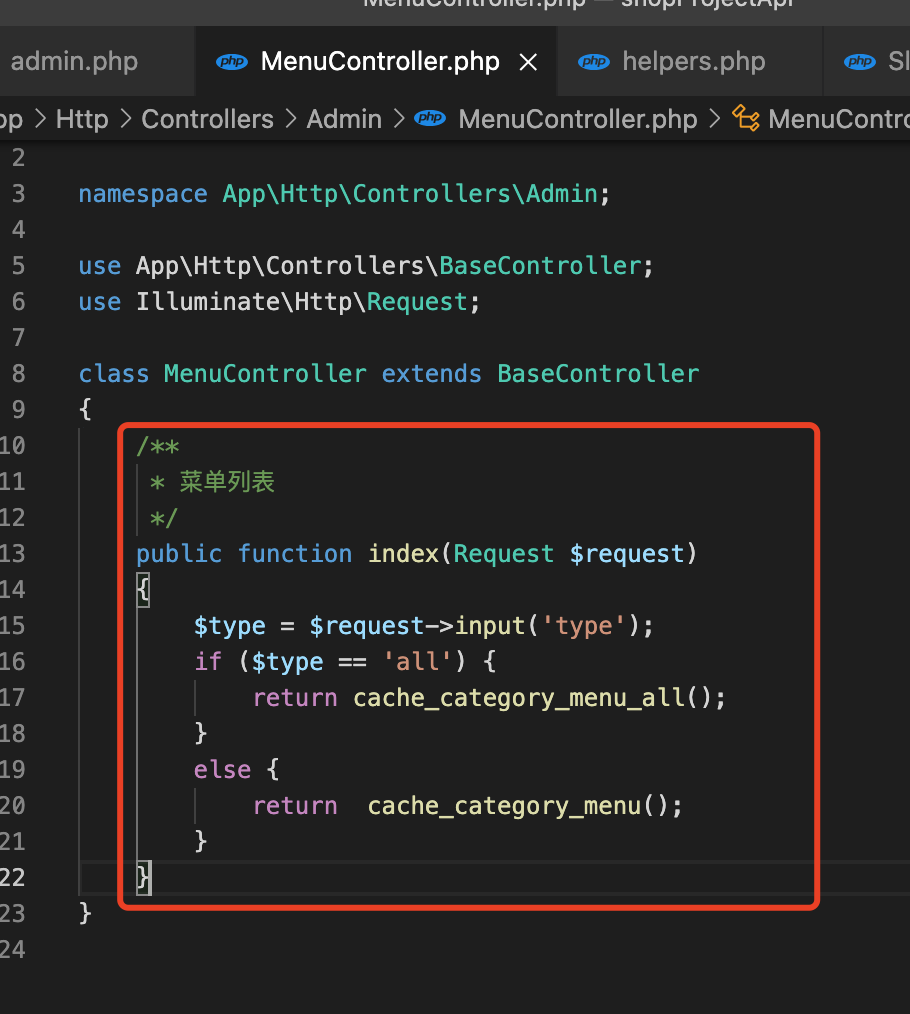
Task: Click the $request parameter on line 13
Action: (x=627, y=554)
